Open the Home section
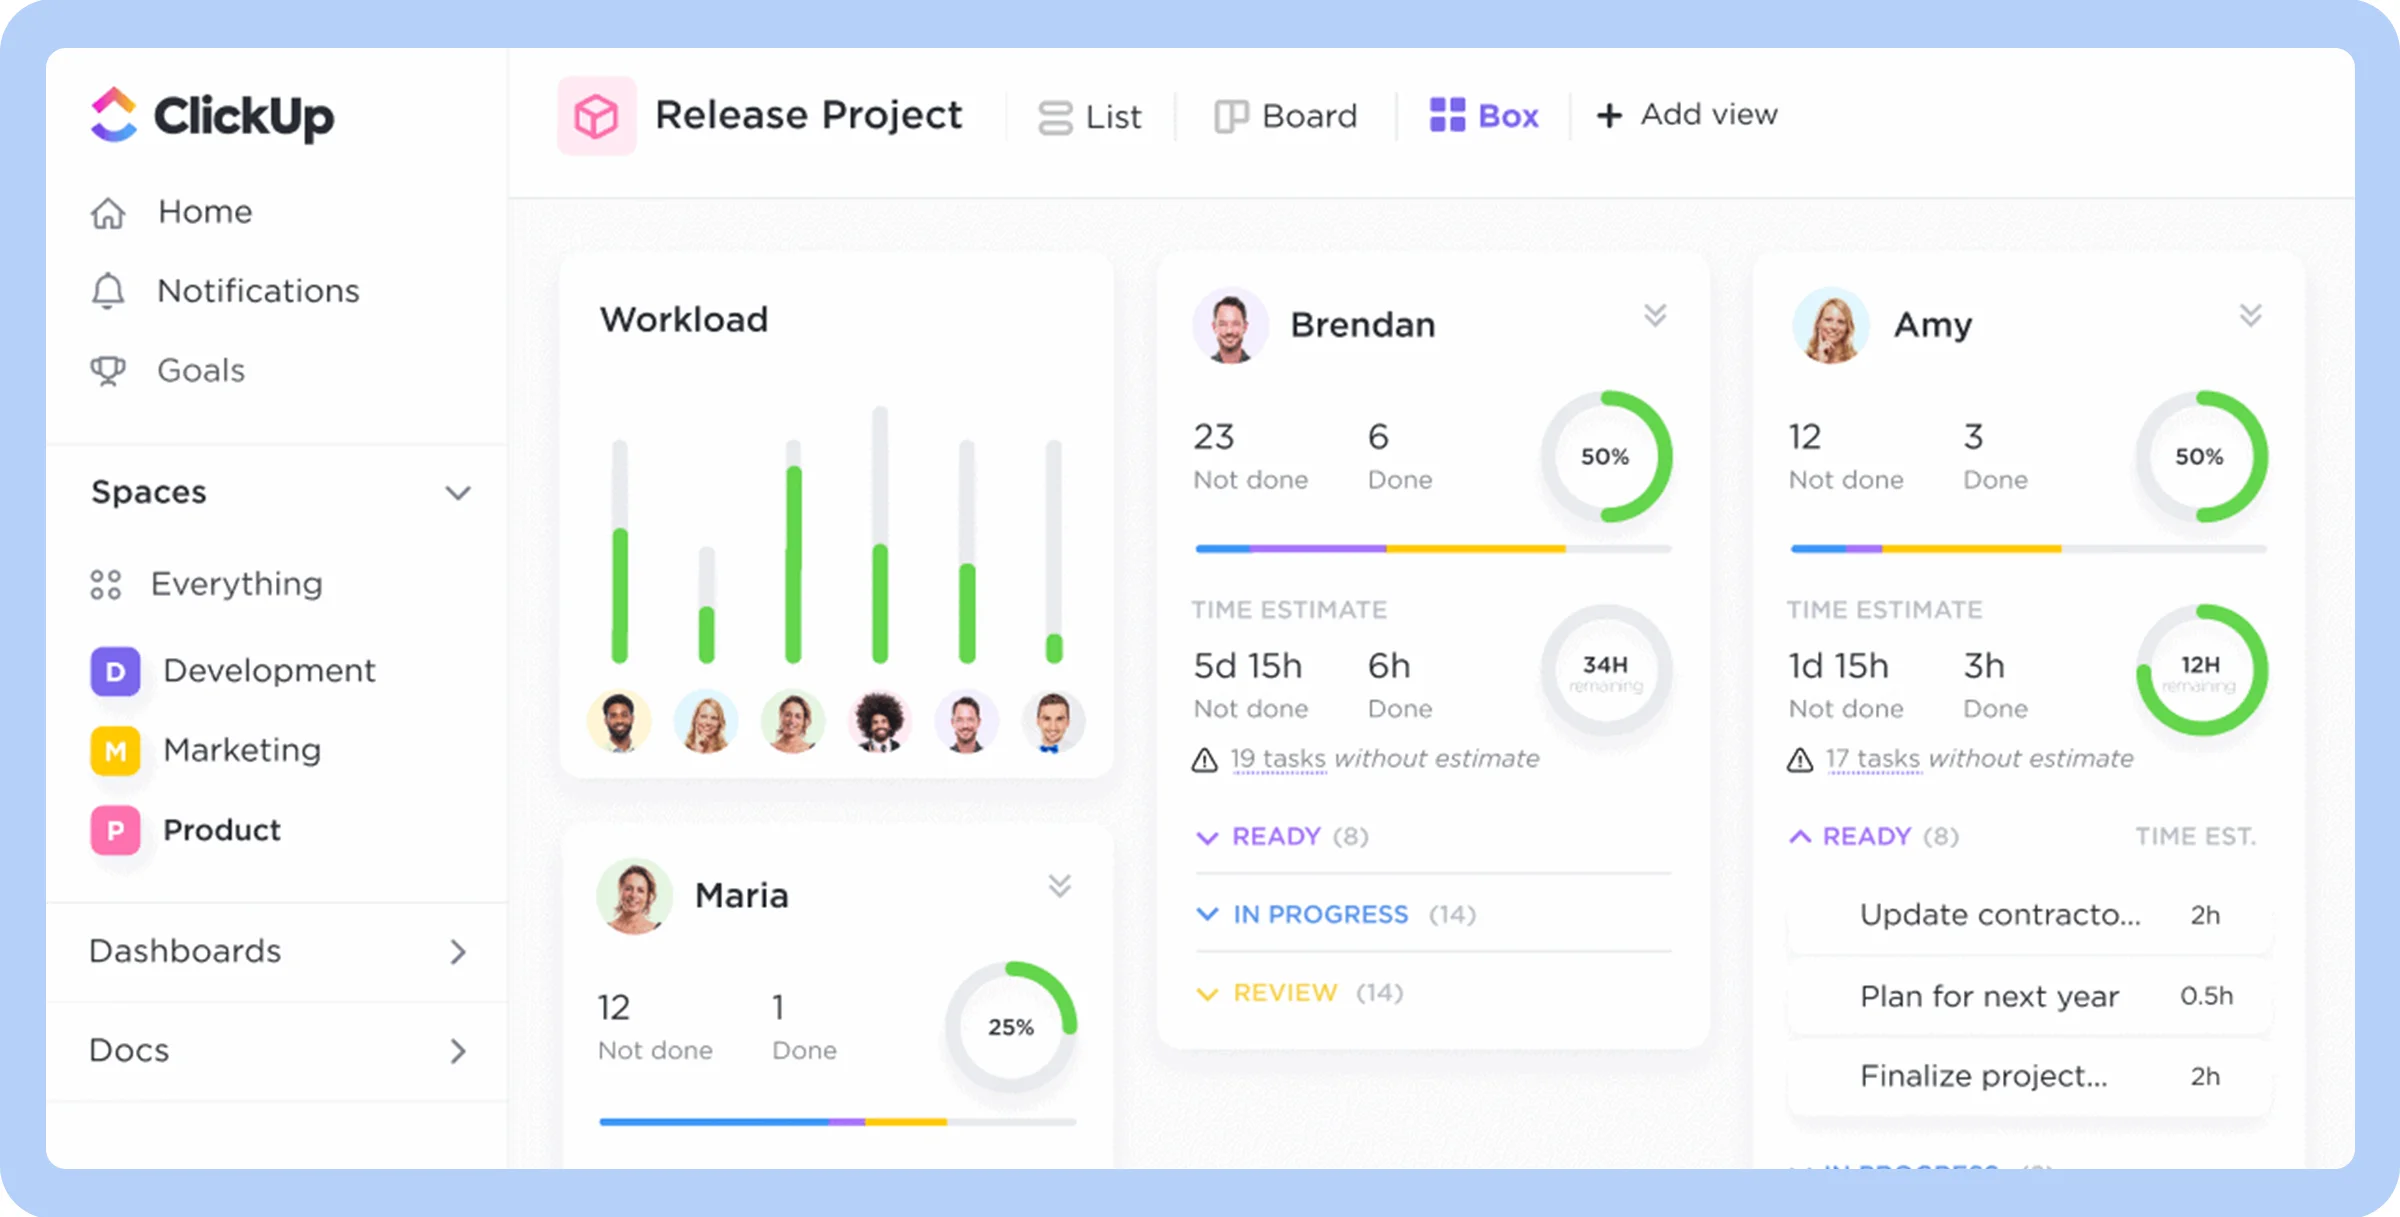 point(204,211)
